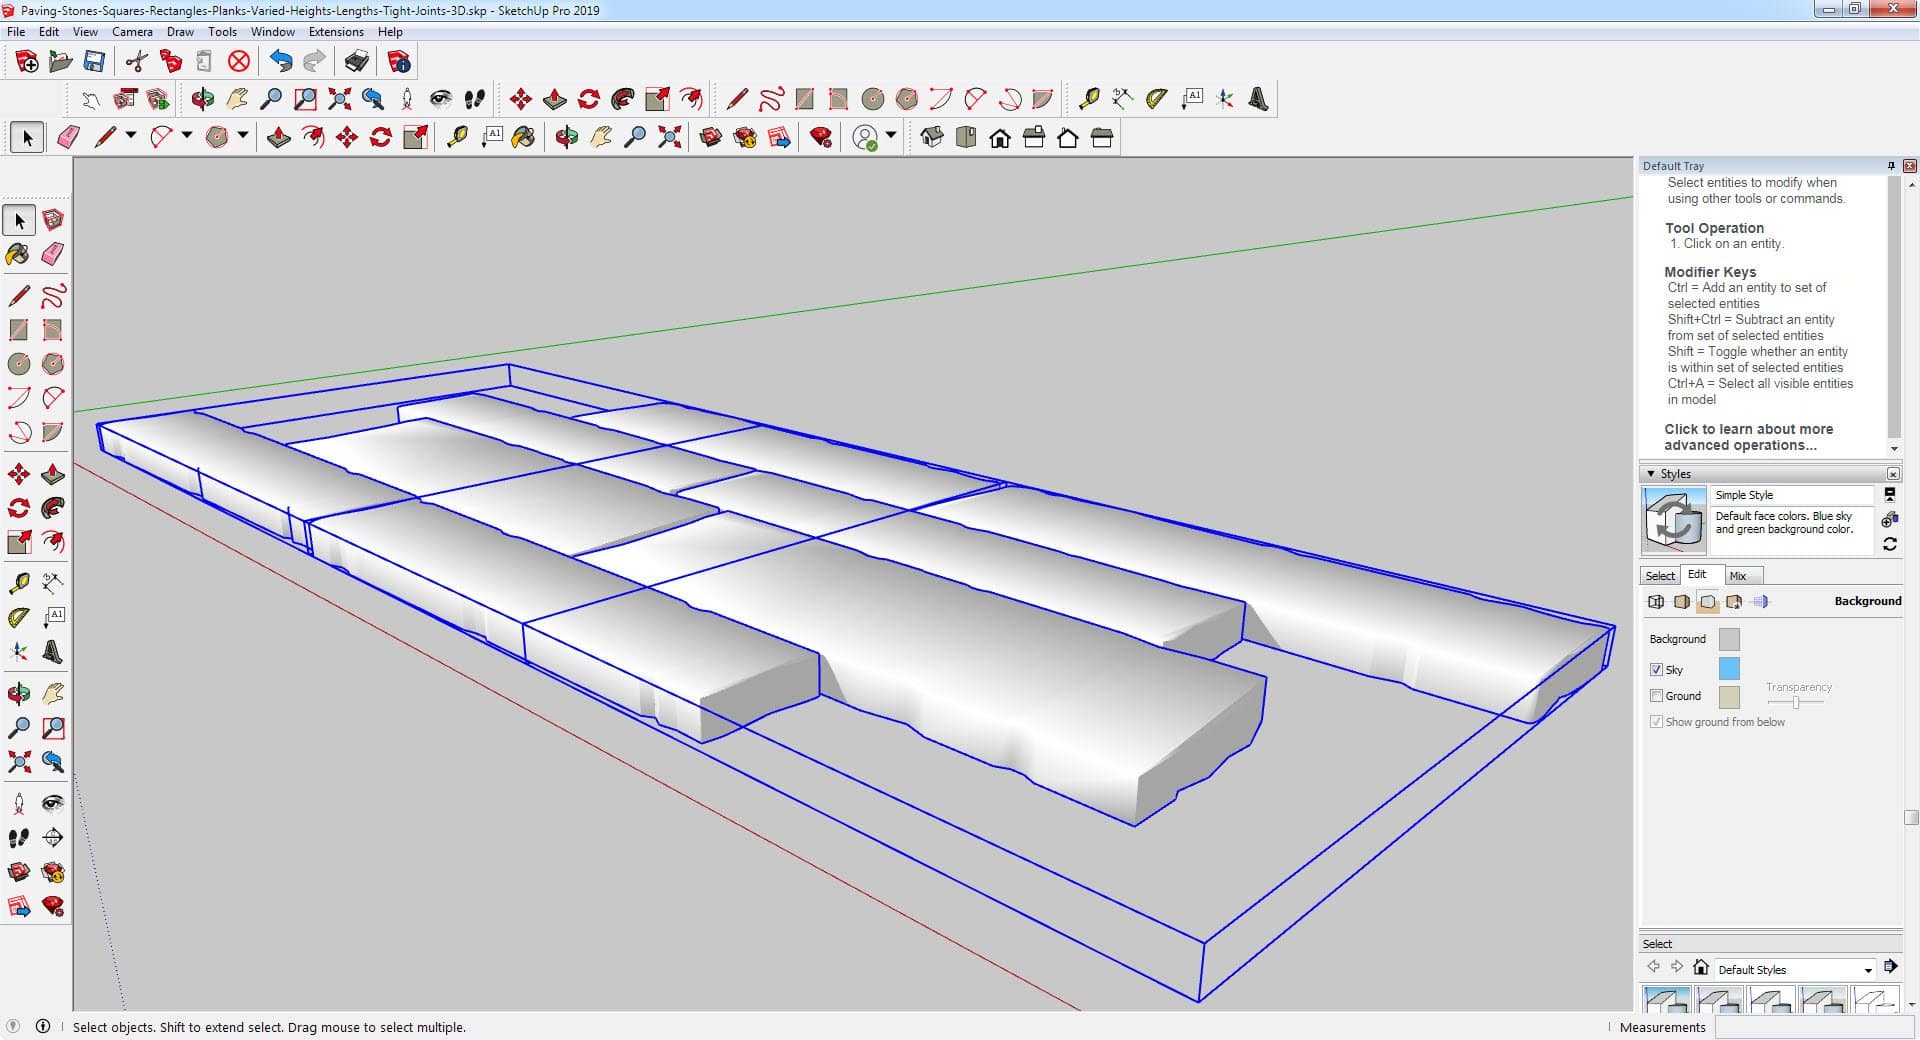The width and height of the screenshot is (1920, 1040).
Task: Open the Default Styles dropdown
Action: point(1867,970)
